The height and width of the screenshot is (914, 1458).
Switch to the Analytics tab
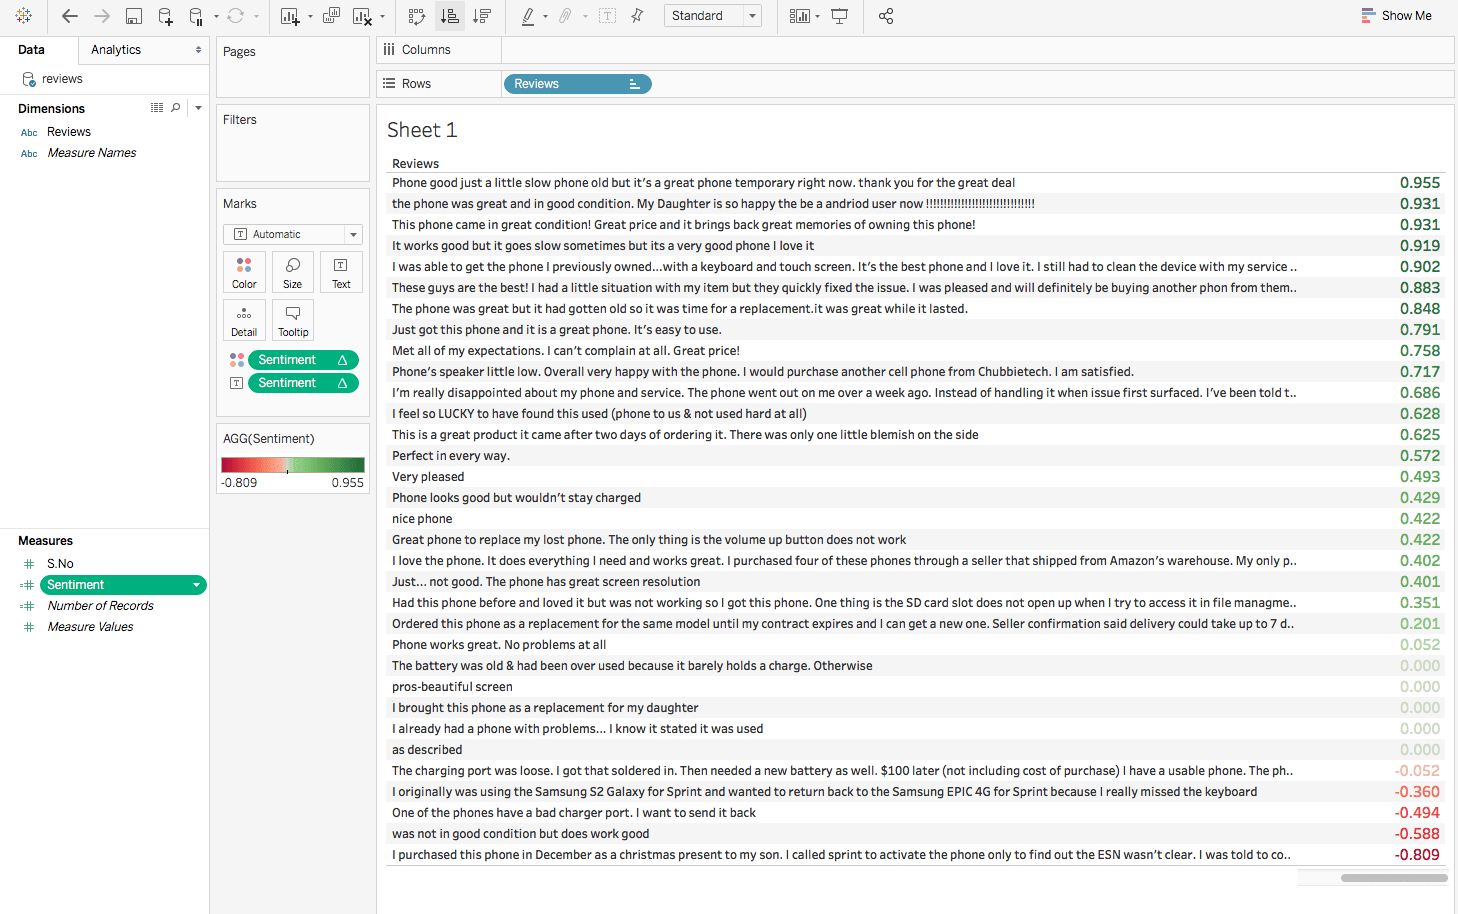click(116, 50)
